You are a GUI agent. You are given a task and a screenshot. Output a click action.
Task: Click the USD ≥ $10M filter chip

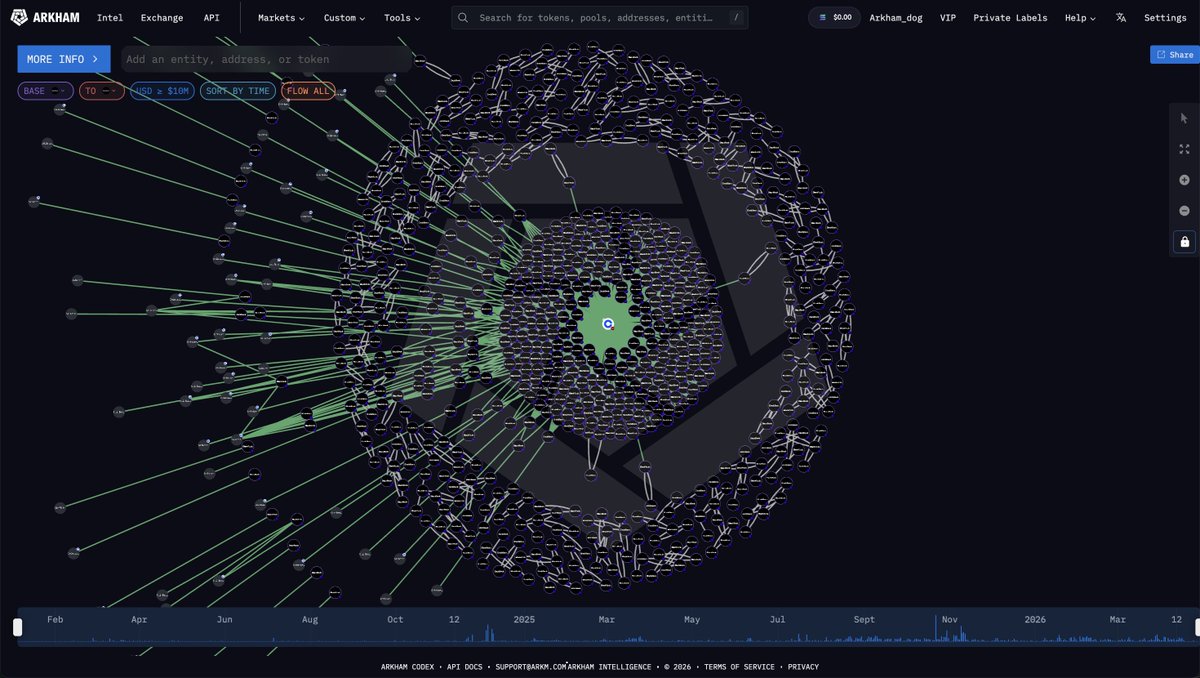click(162, 91)
